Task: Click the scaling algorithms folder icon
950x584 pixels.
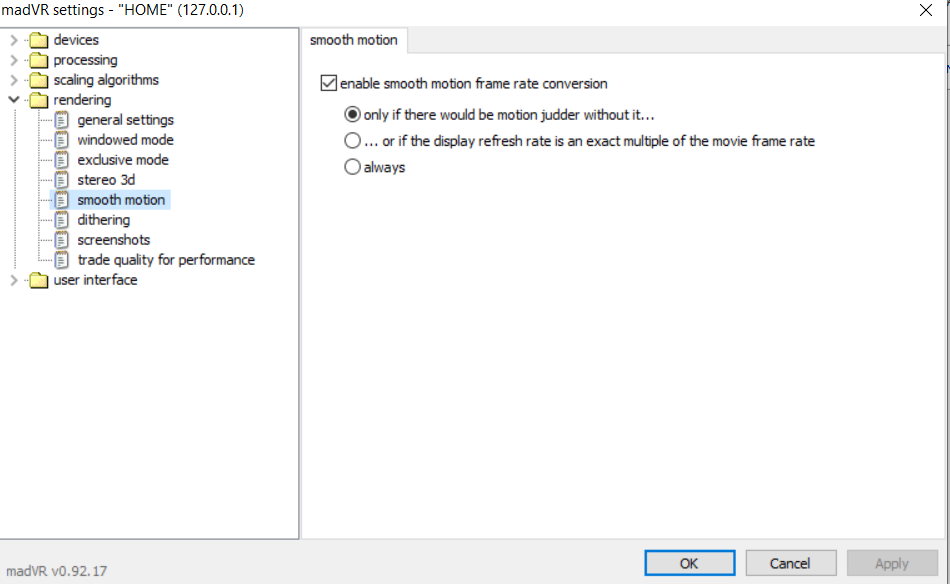Action: tap(39, 80)
